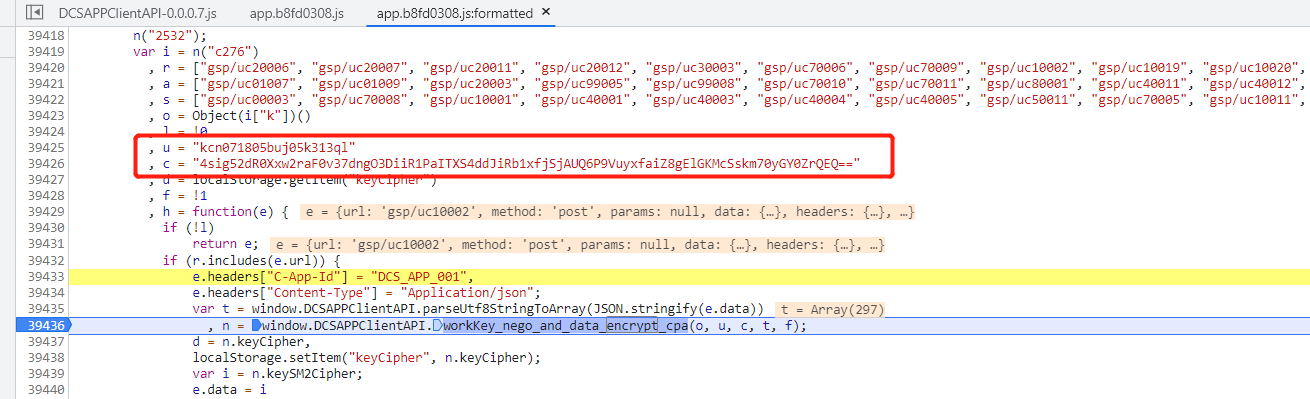Toggle inline breakpoint marker before workKey_nego_and_data_encrypt_cpa
Image resolution: width=1310 pixels, height=399 pixels.
[438, 326]
